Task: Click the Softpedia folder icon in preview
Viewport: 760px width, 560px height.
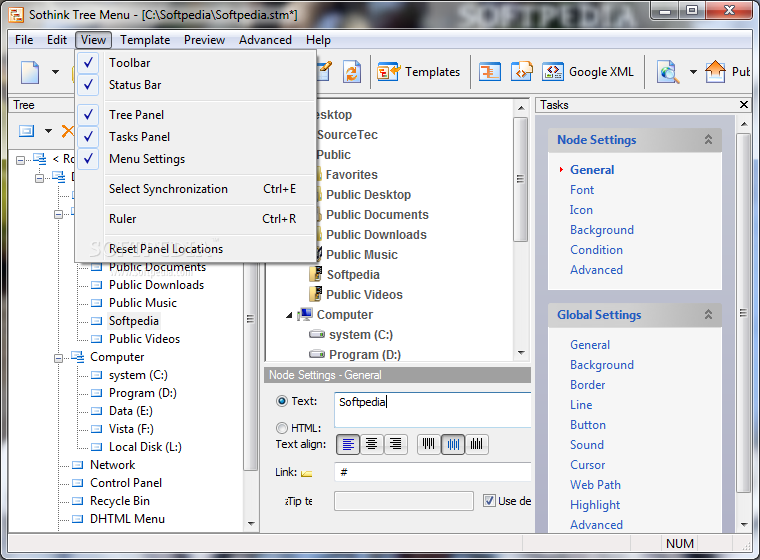Action: pyautogui.click(x=316, y=274)
